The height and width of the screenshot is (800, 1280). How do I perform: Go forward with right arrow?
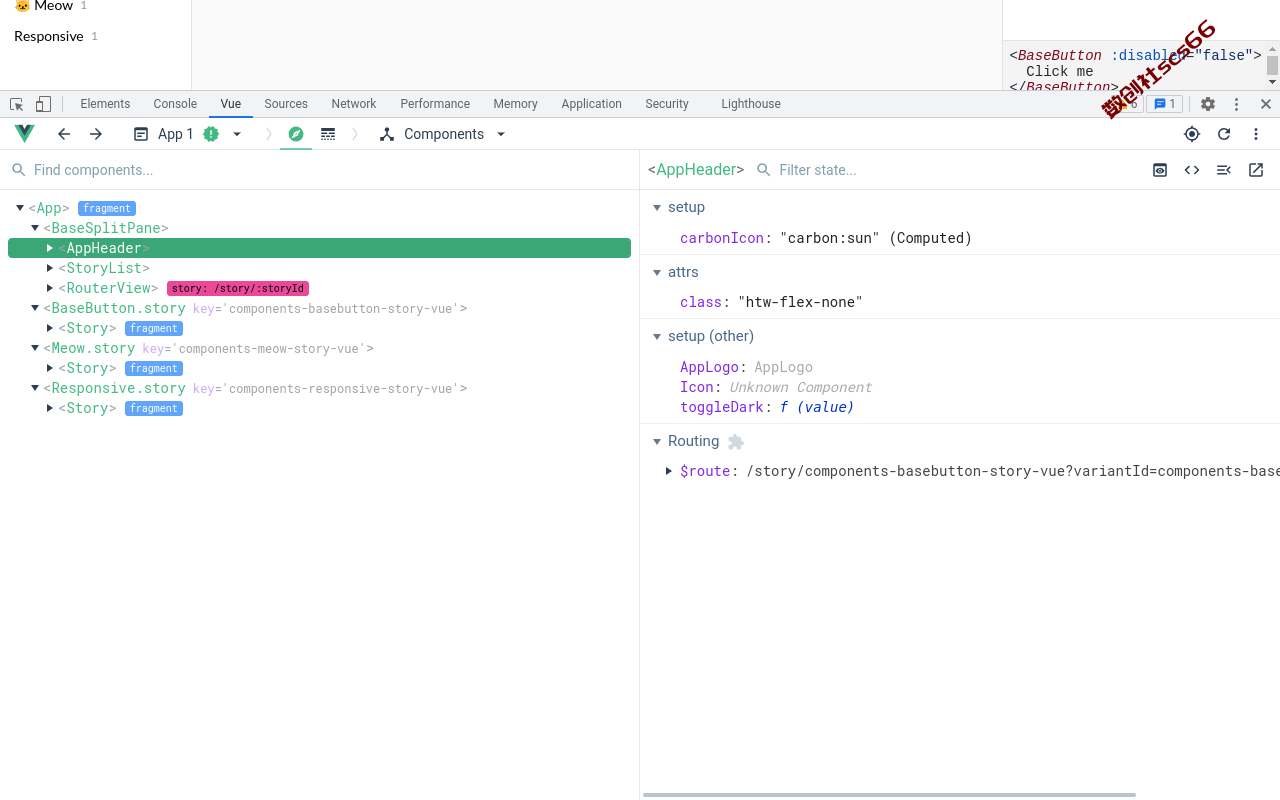(96, 134)
